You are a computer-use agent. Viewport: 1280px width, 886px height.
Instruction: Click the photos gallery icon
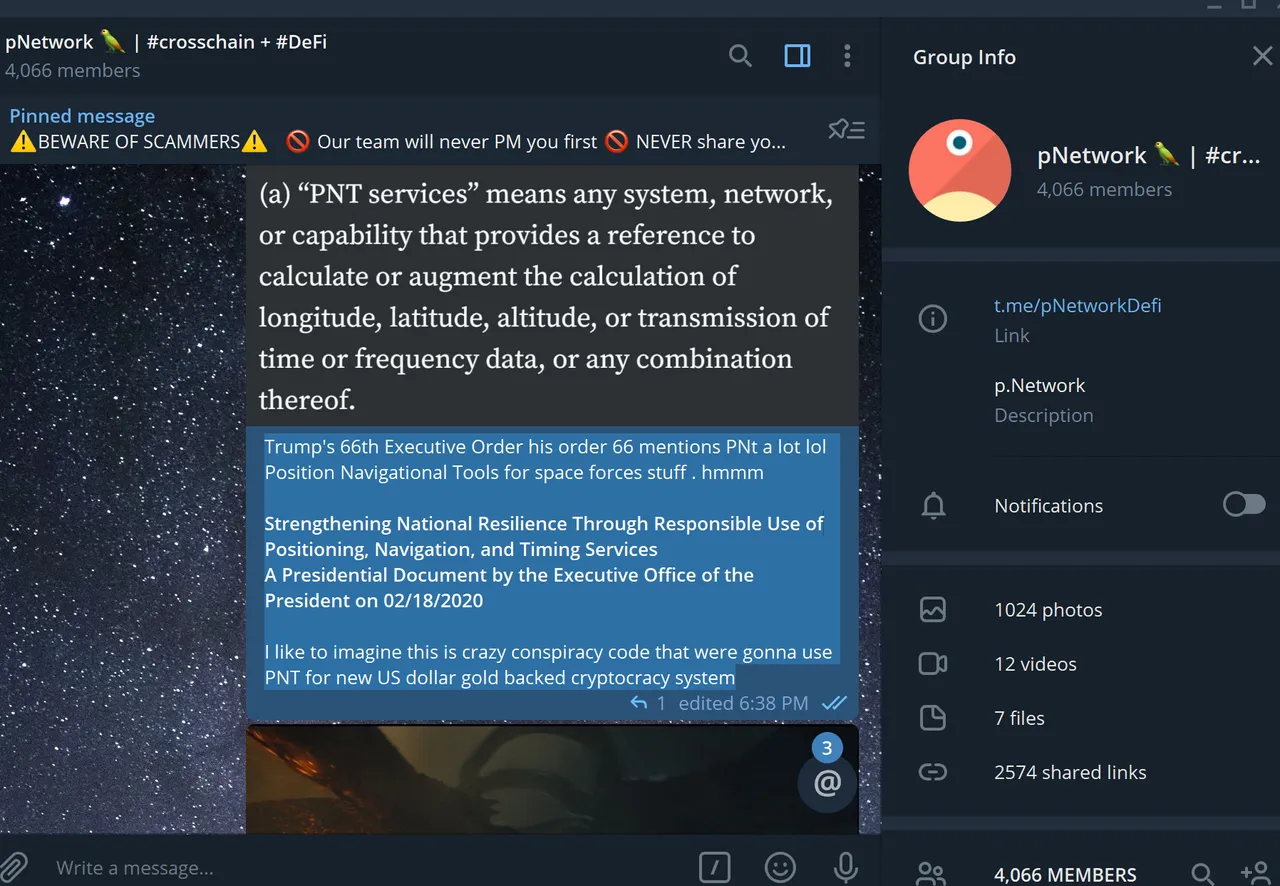pyautogui.click(x=933, y=609)
